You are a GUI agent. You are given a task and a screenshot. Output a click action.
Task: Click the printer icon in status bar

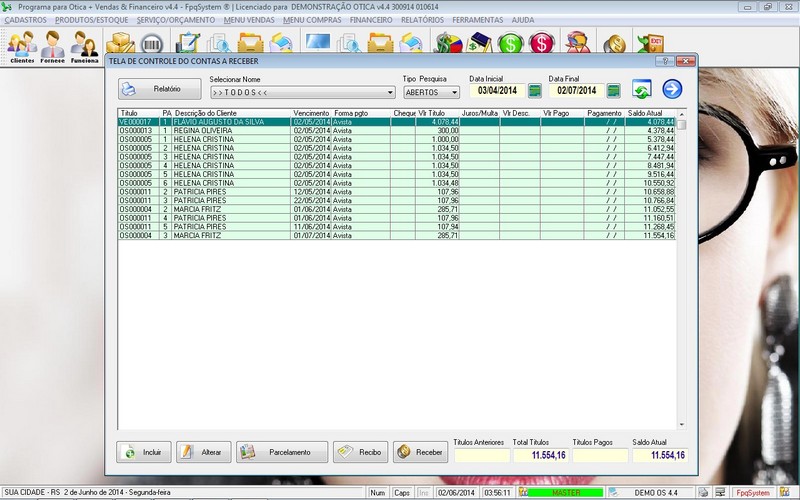click(704, 493)
